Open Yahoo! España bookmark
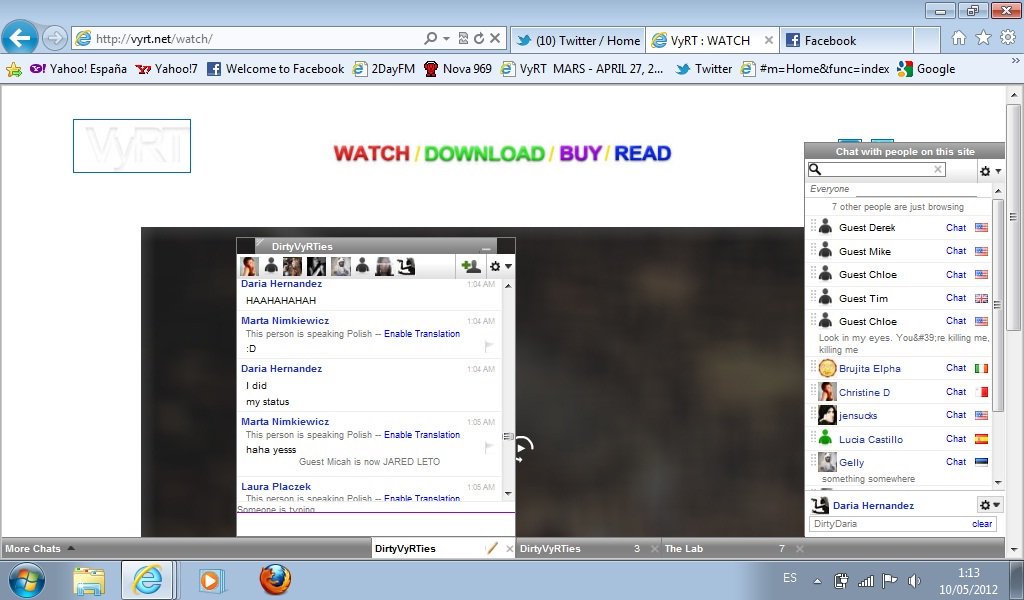 click(x=78, y=69)
